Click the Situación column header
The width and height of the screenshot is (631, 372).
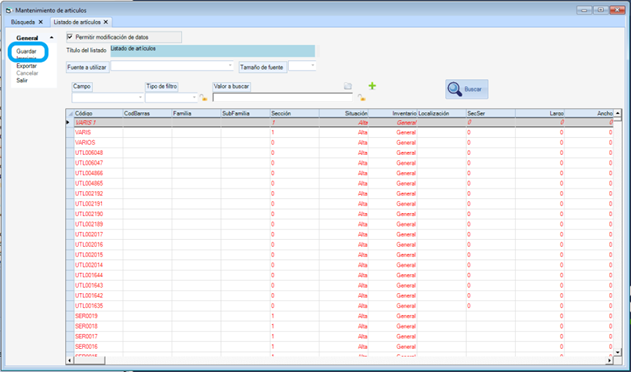click(344, 114)
